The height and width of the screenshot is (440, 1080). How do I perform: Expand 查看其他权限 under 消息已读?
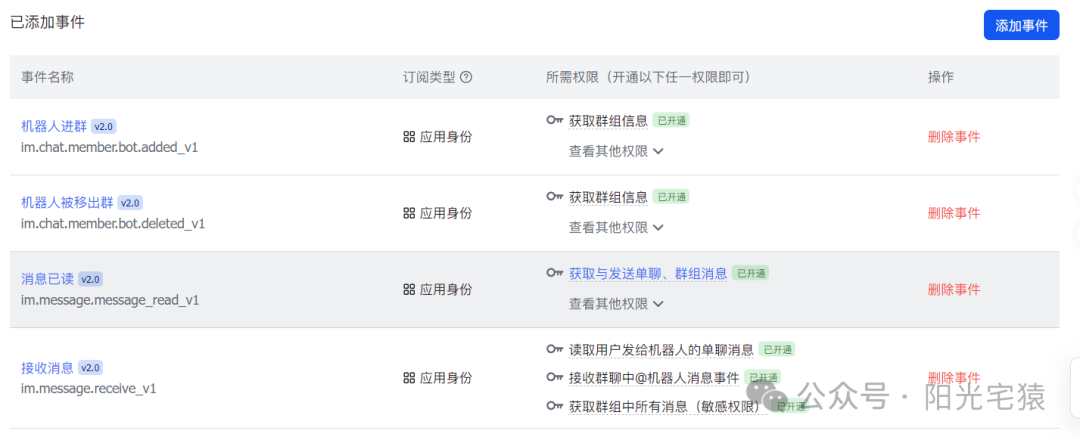click(x=616, y=304)
